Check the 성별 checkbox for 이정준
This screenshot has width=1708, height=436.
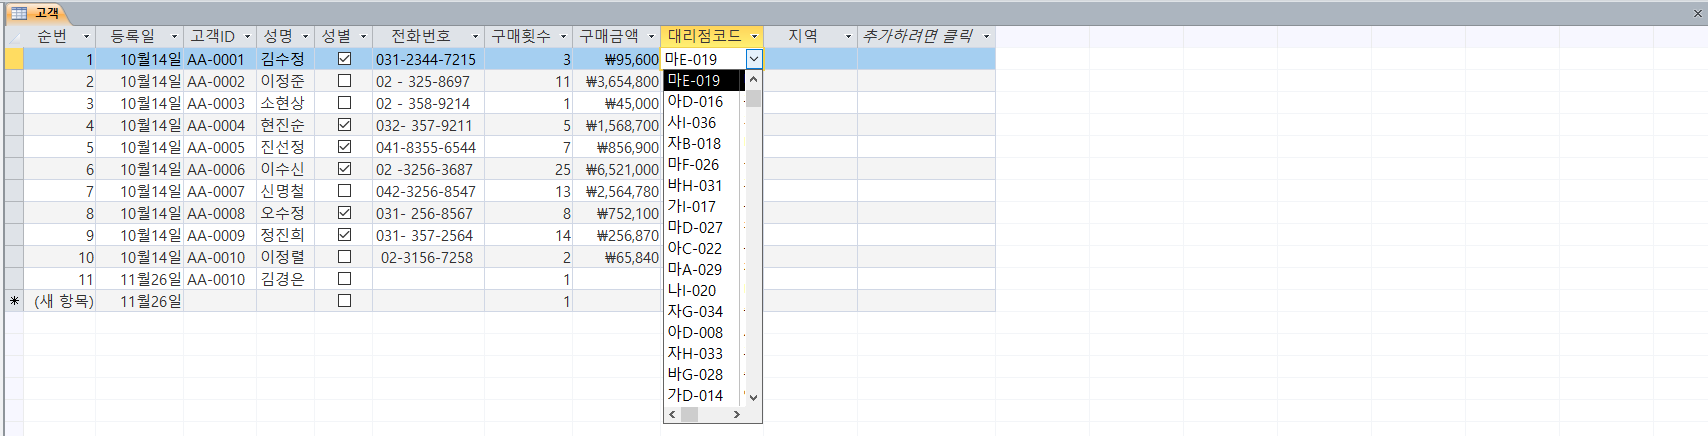(344, 81)
